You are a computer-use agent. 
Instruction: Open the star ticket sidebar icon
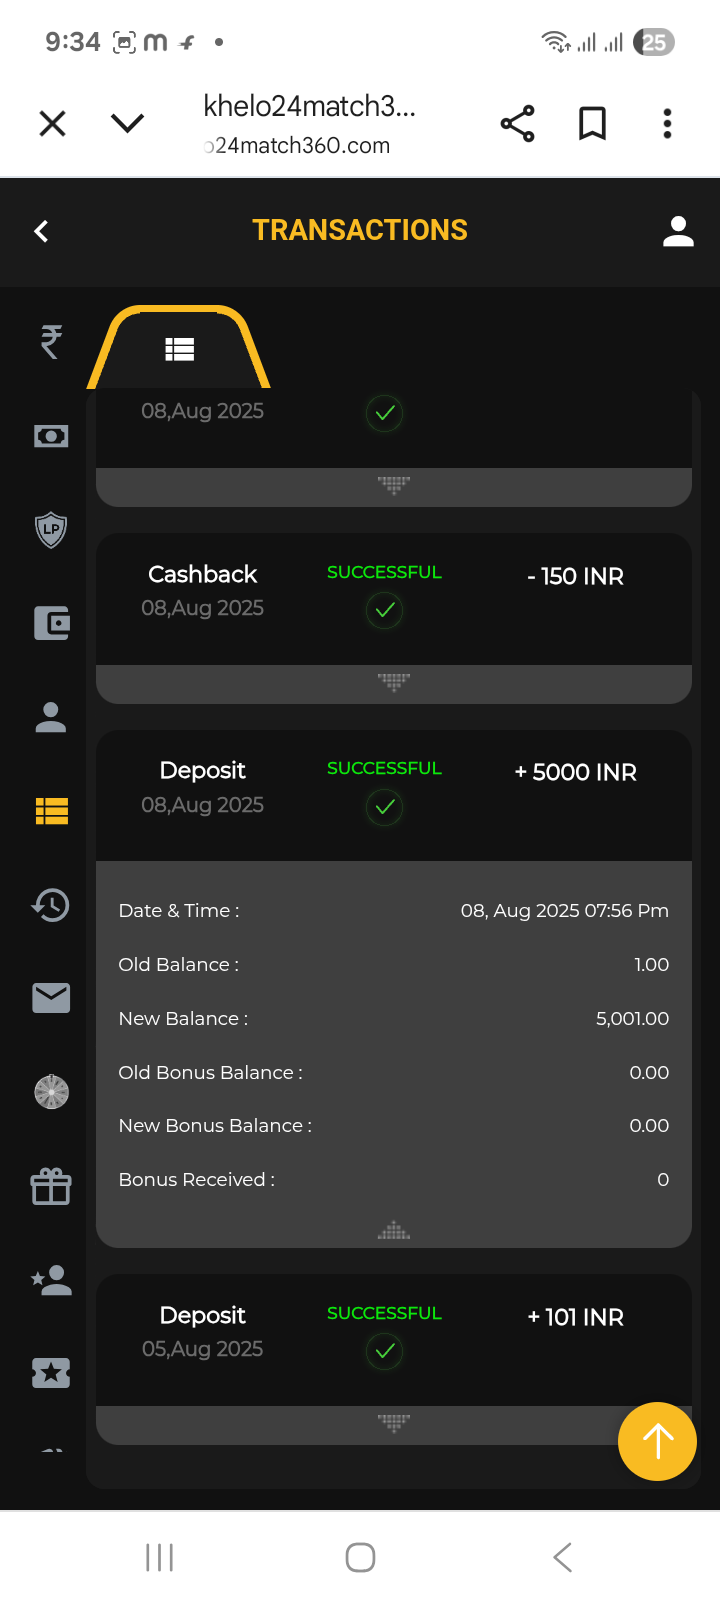(51, 1373)
